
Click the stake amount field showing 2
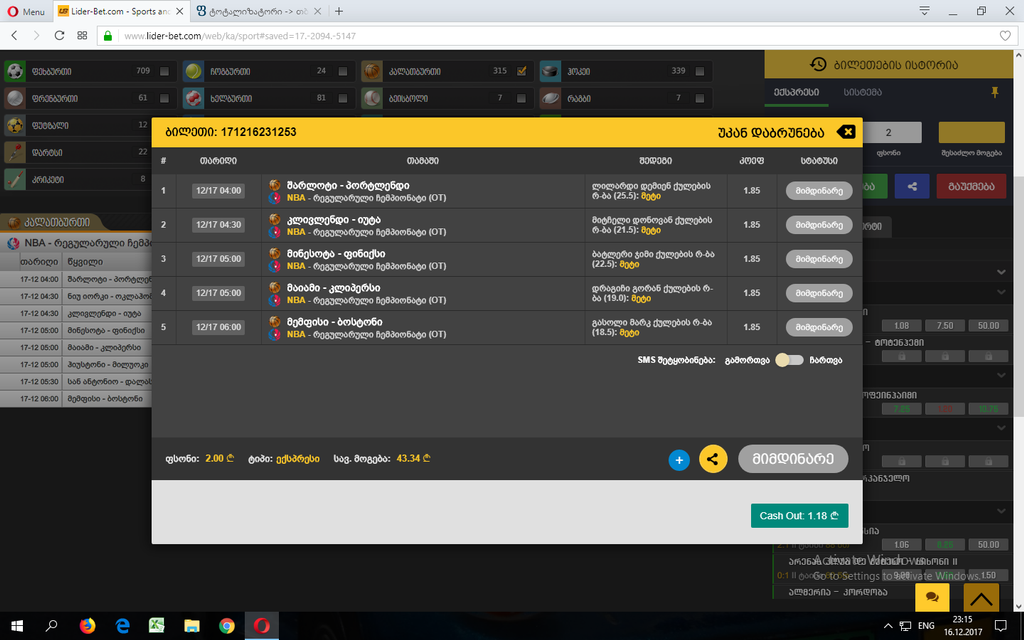tap(888, 133)
